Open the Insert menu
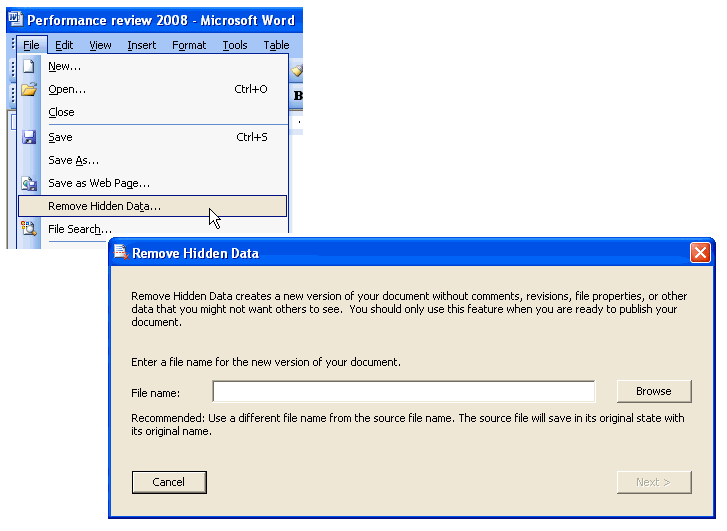Viewport: 727px width, 531px height. 141,45
